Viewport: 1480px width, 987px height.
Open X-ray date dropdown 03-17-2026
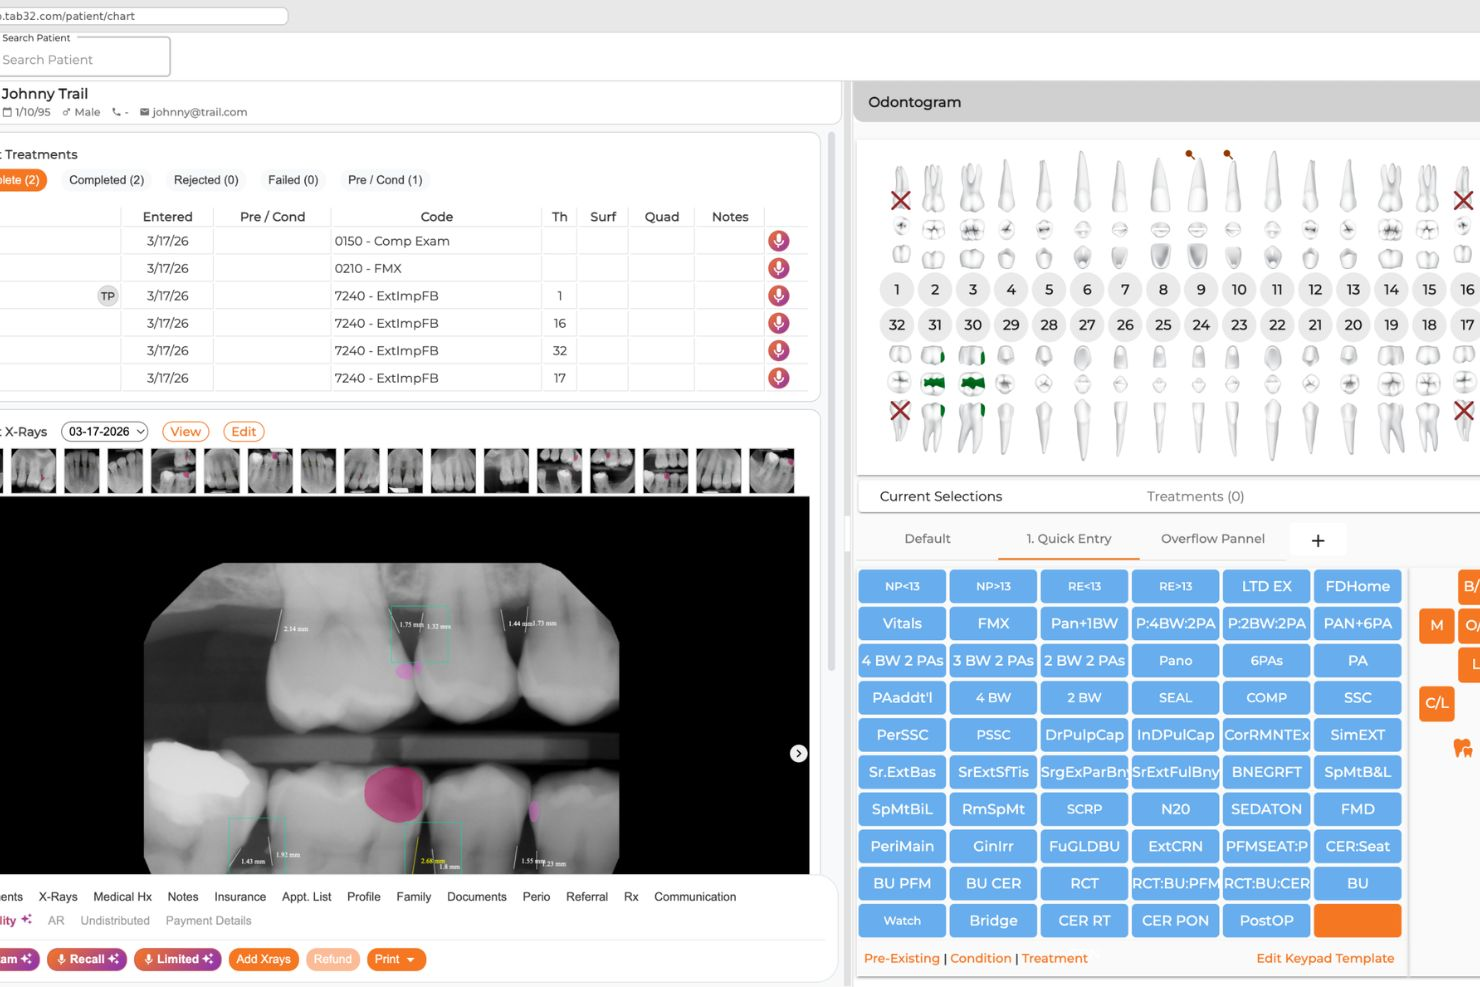pos(105,432)
